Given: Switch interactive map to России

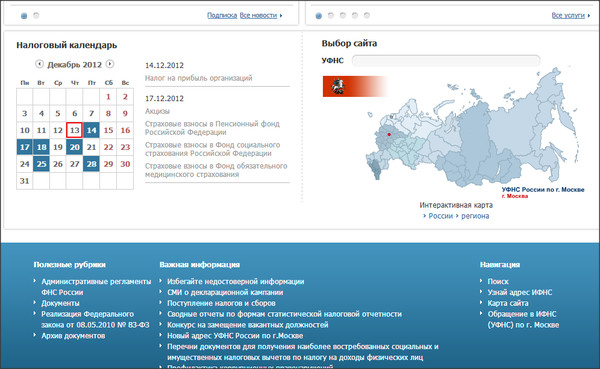Looking at the screenshot, I should pyautogui.click(x=440, y=216).
